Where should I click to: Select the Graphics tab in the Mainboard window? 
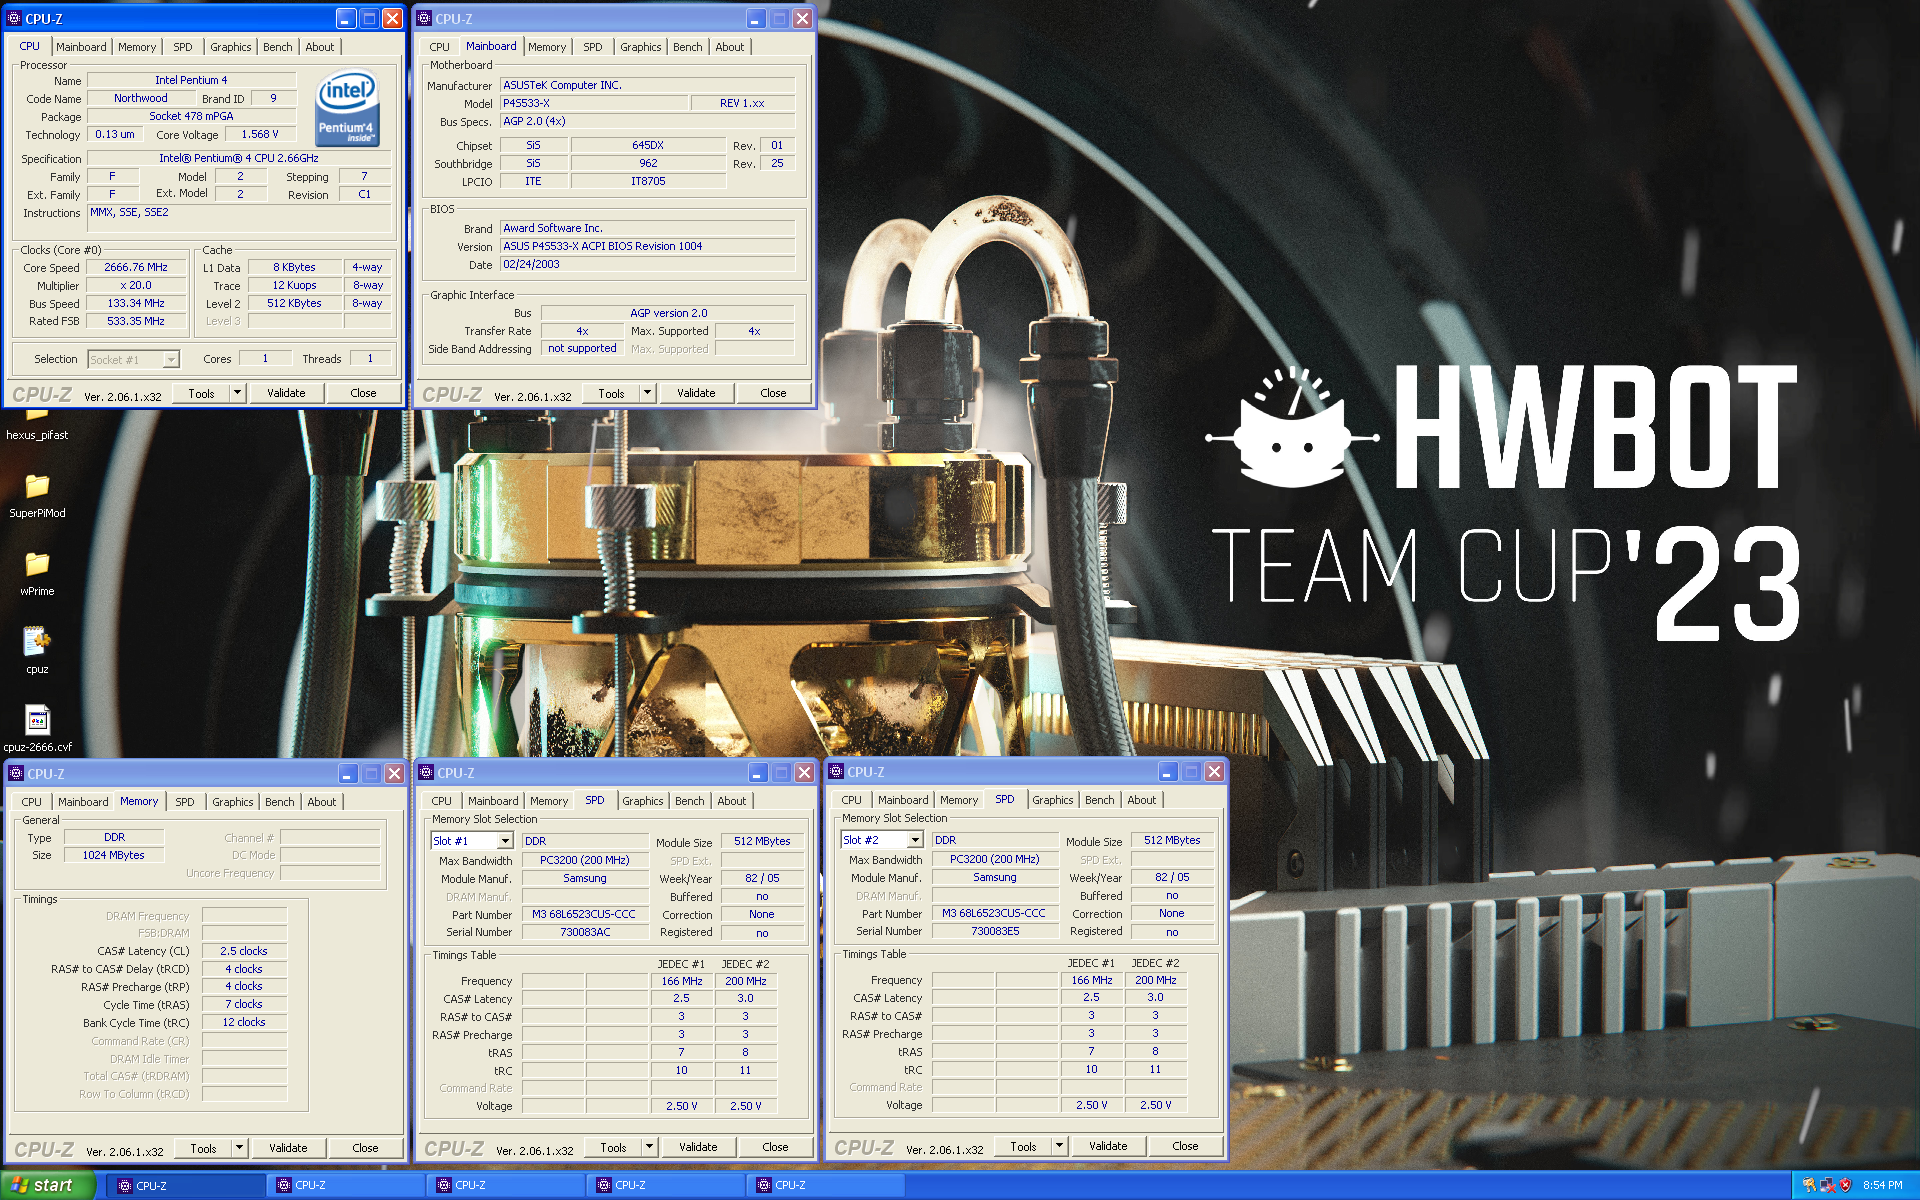640,47
